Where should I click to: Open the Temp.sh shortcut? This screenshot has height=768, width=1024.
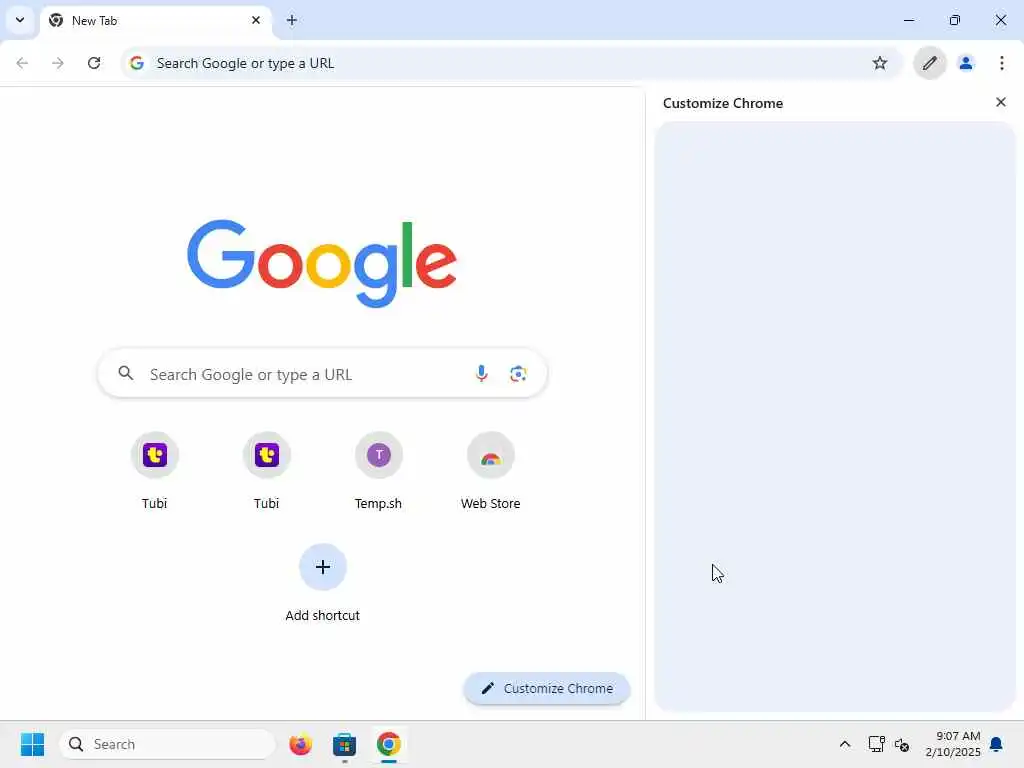coord(379,470)
